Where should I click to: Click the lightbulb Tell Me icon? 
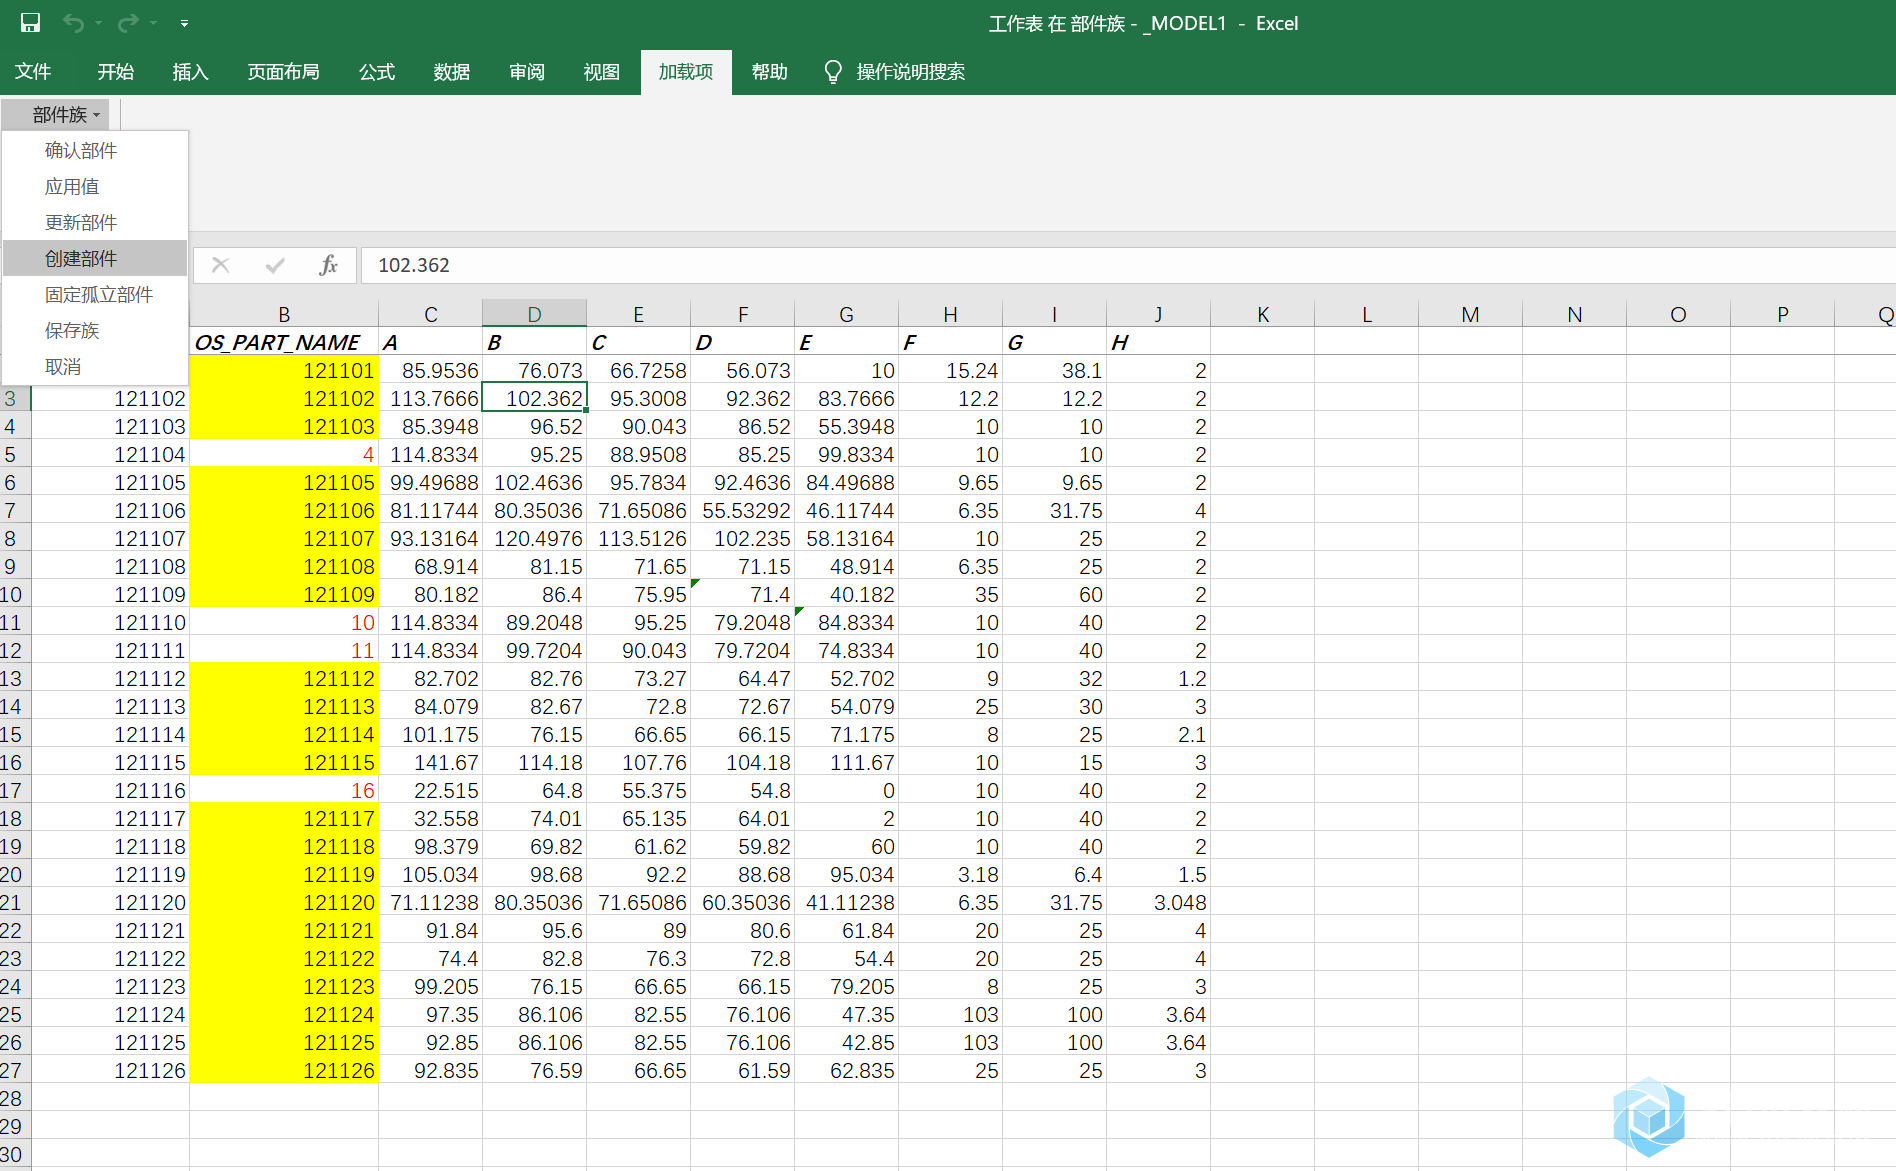(833, 72)
